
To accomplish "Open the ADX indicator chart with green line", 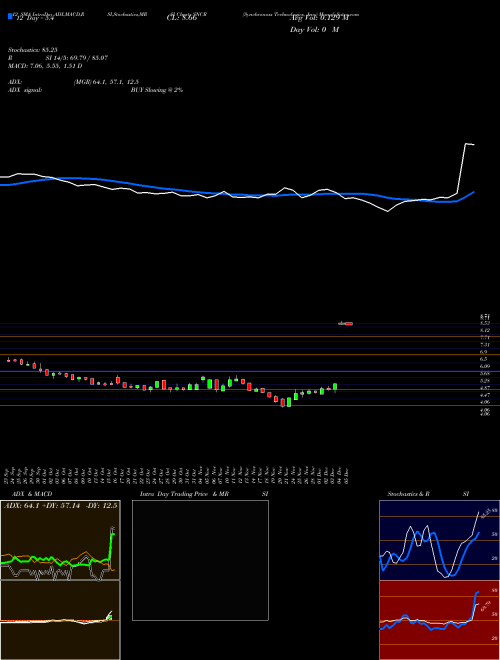I will tap(60, 540).
